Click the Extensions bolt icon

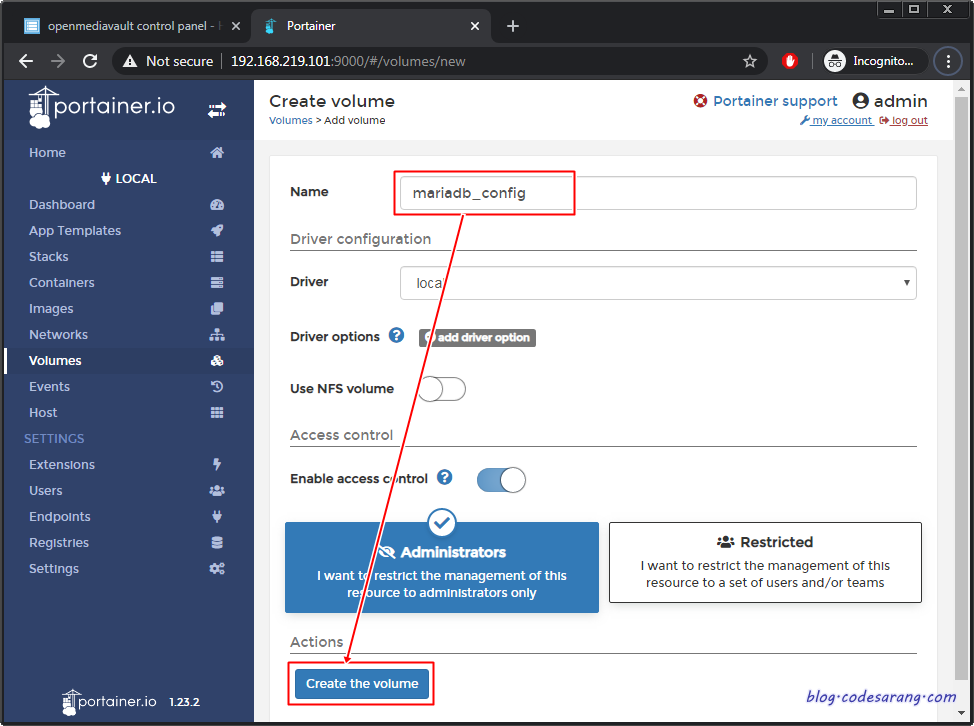[217, 465]
